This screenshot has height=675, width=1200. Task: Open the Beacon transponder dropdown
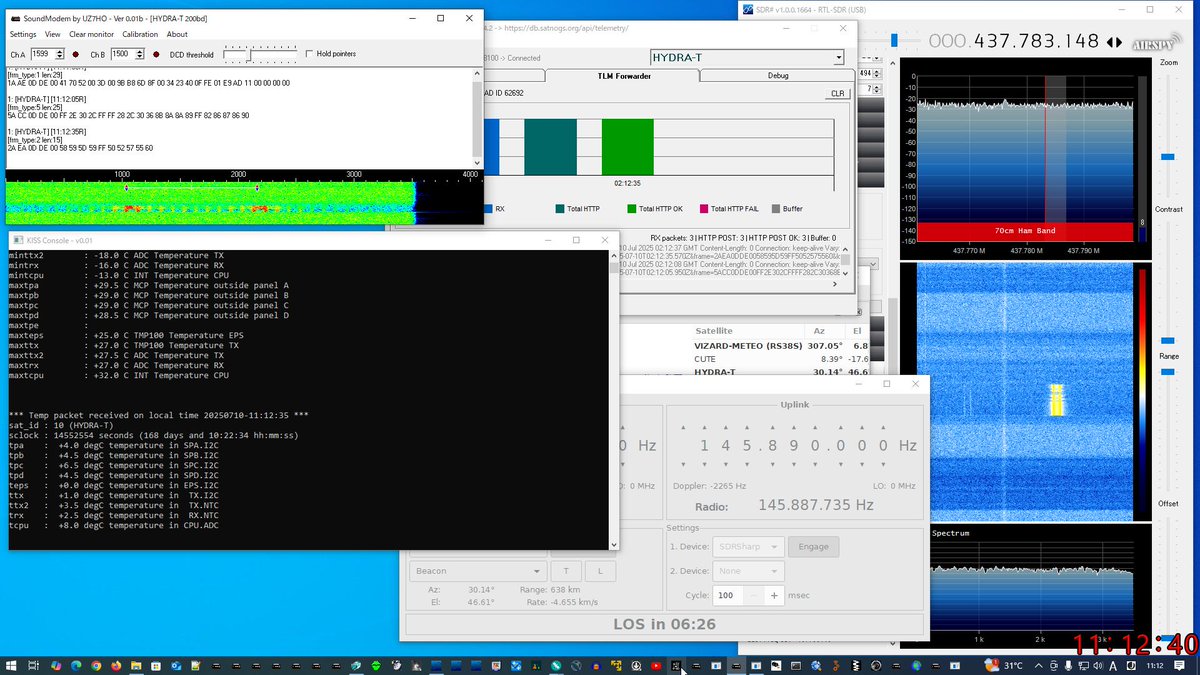477,571
